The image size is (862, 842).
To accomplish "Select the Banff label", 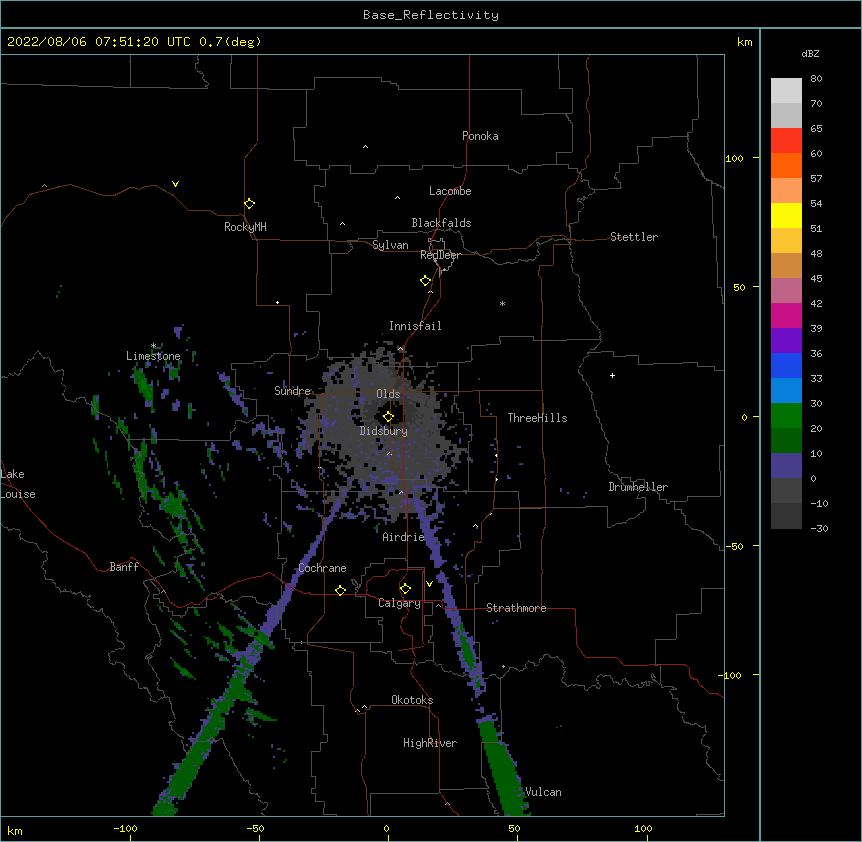I will [x=124, y=567].
